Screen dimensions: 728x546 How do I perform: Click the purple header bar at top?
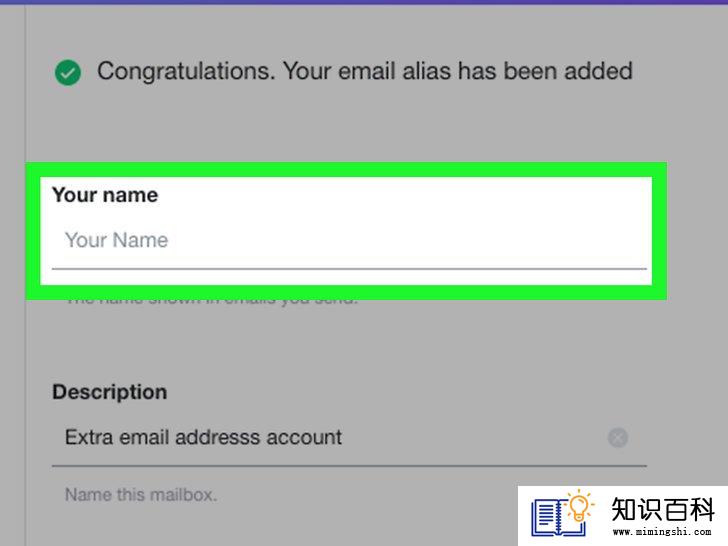364,2
